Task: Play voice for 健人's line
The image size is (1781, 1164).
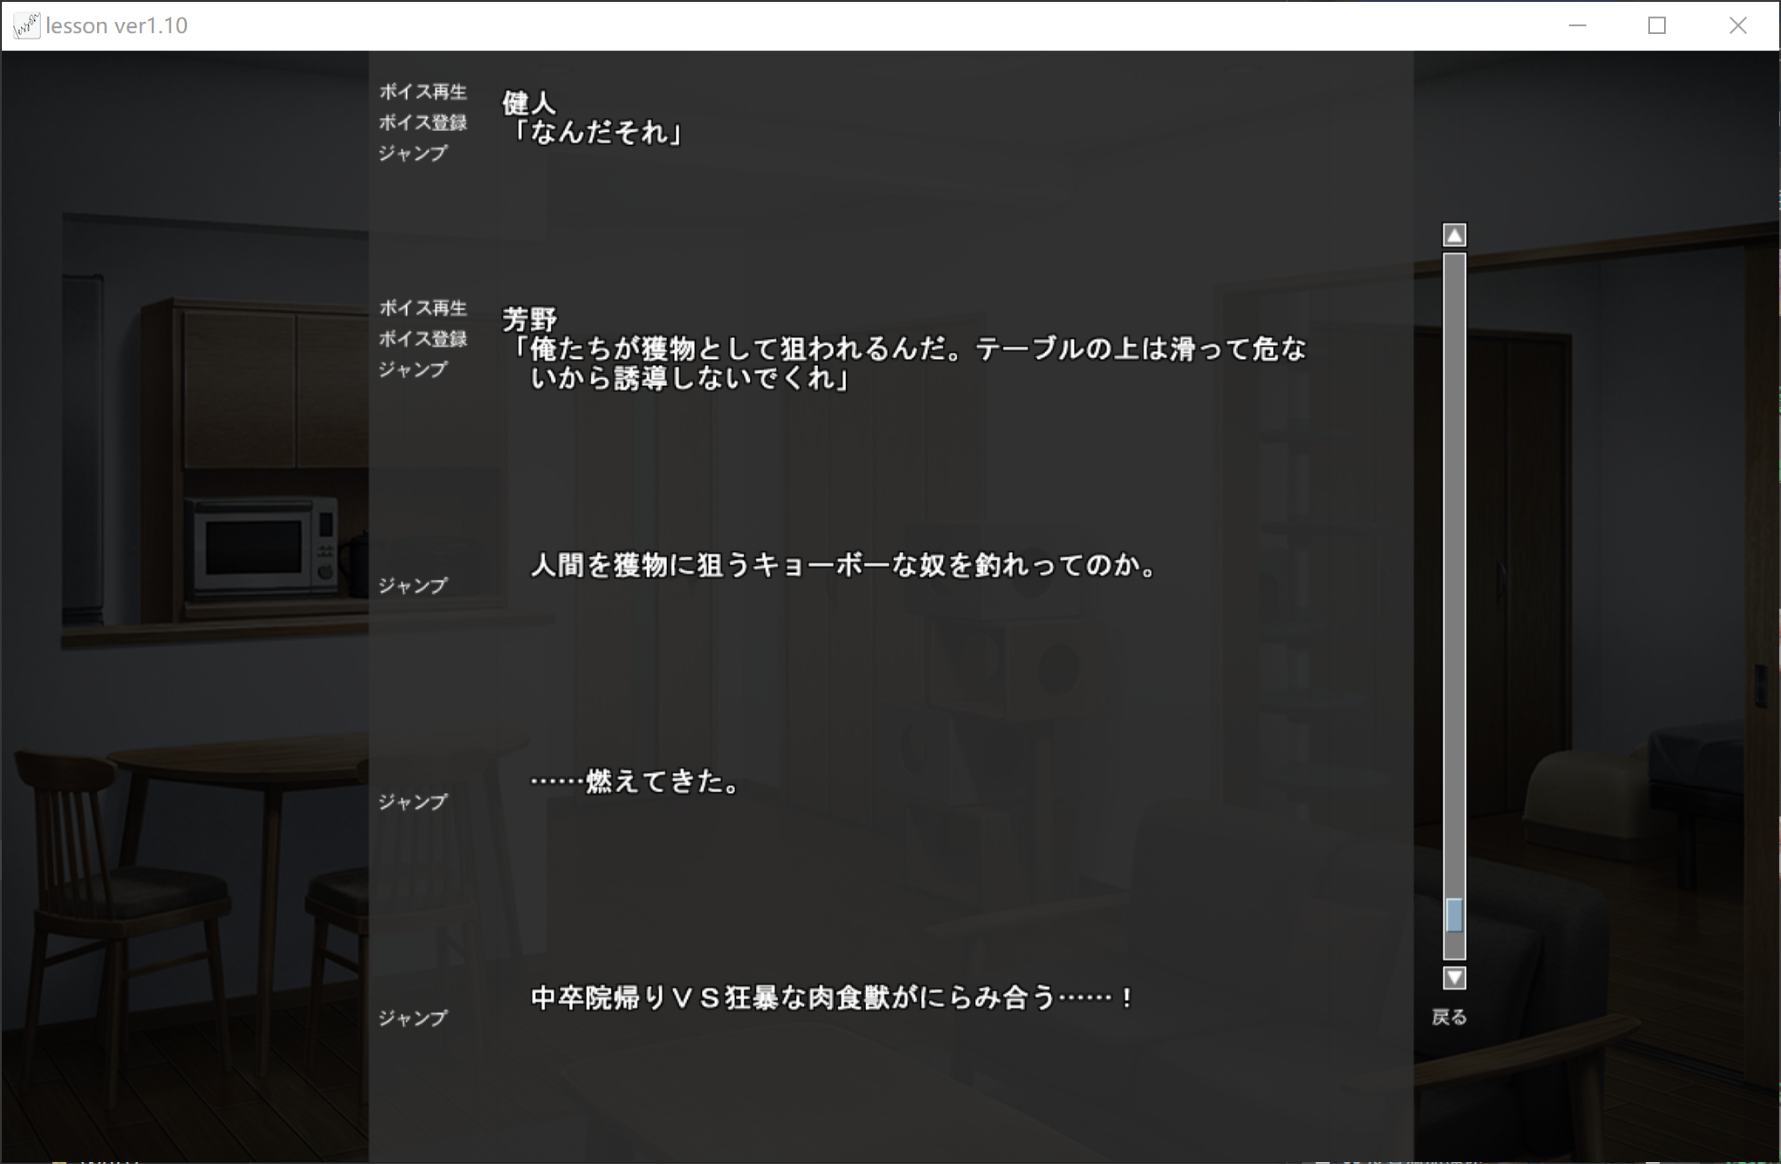Action: click(422, 92)
